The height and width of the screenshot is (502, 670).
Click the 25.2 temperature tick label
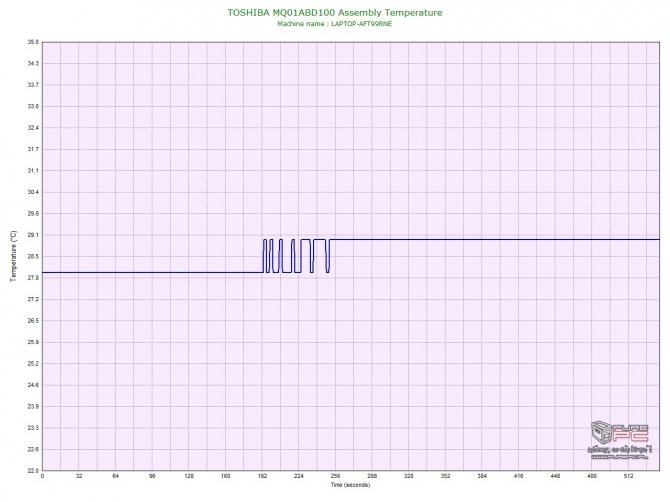coord(33,364)
